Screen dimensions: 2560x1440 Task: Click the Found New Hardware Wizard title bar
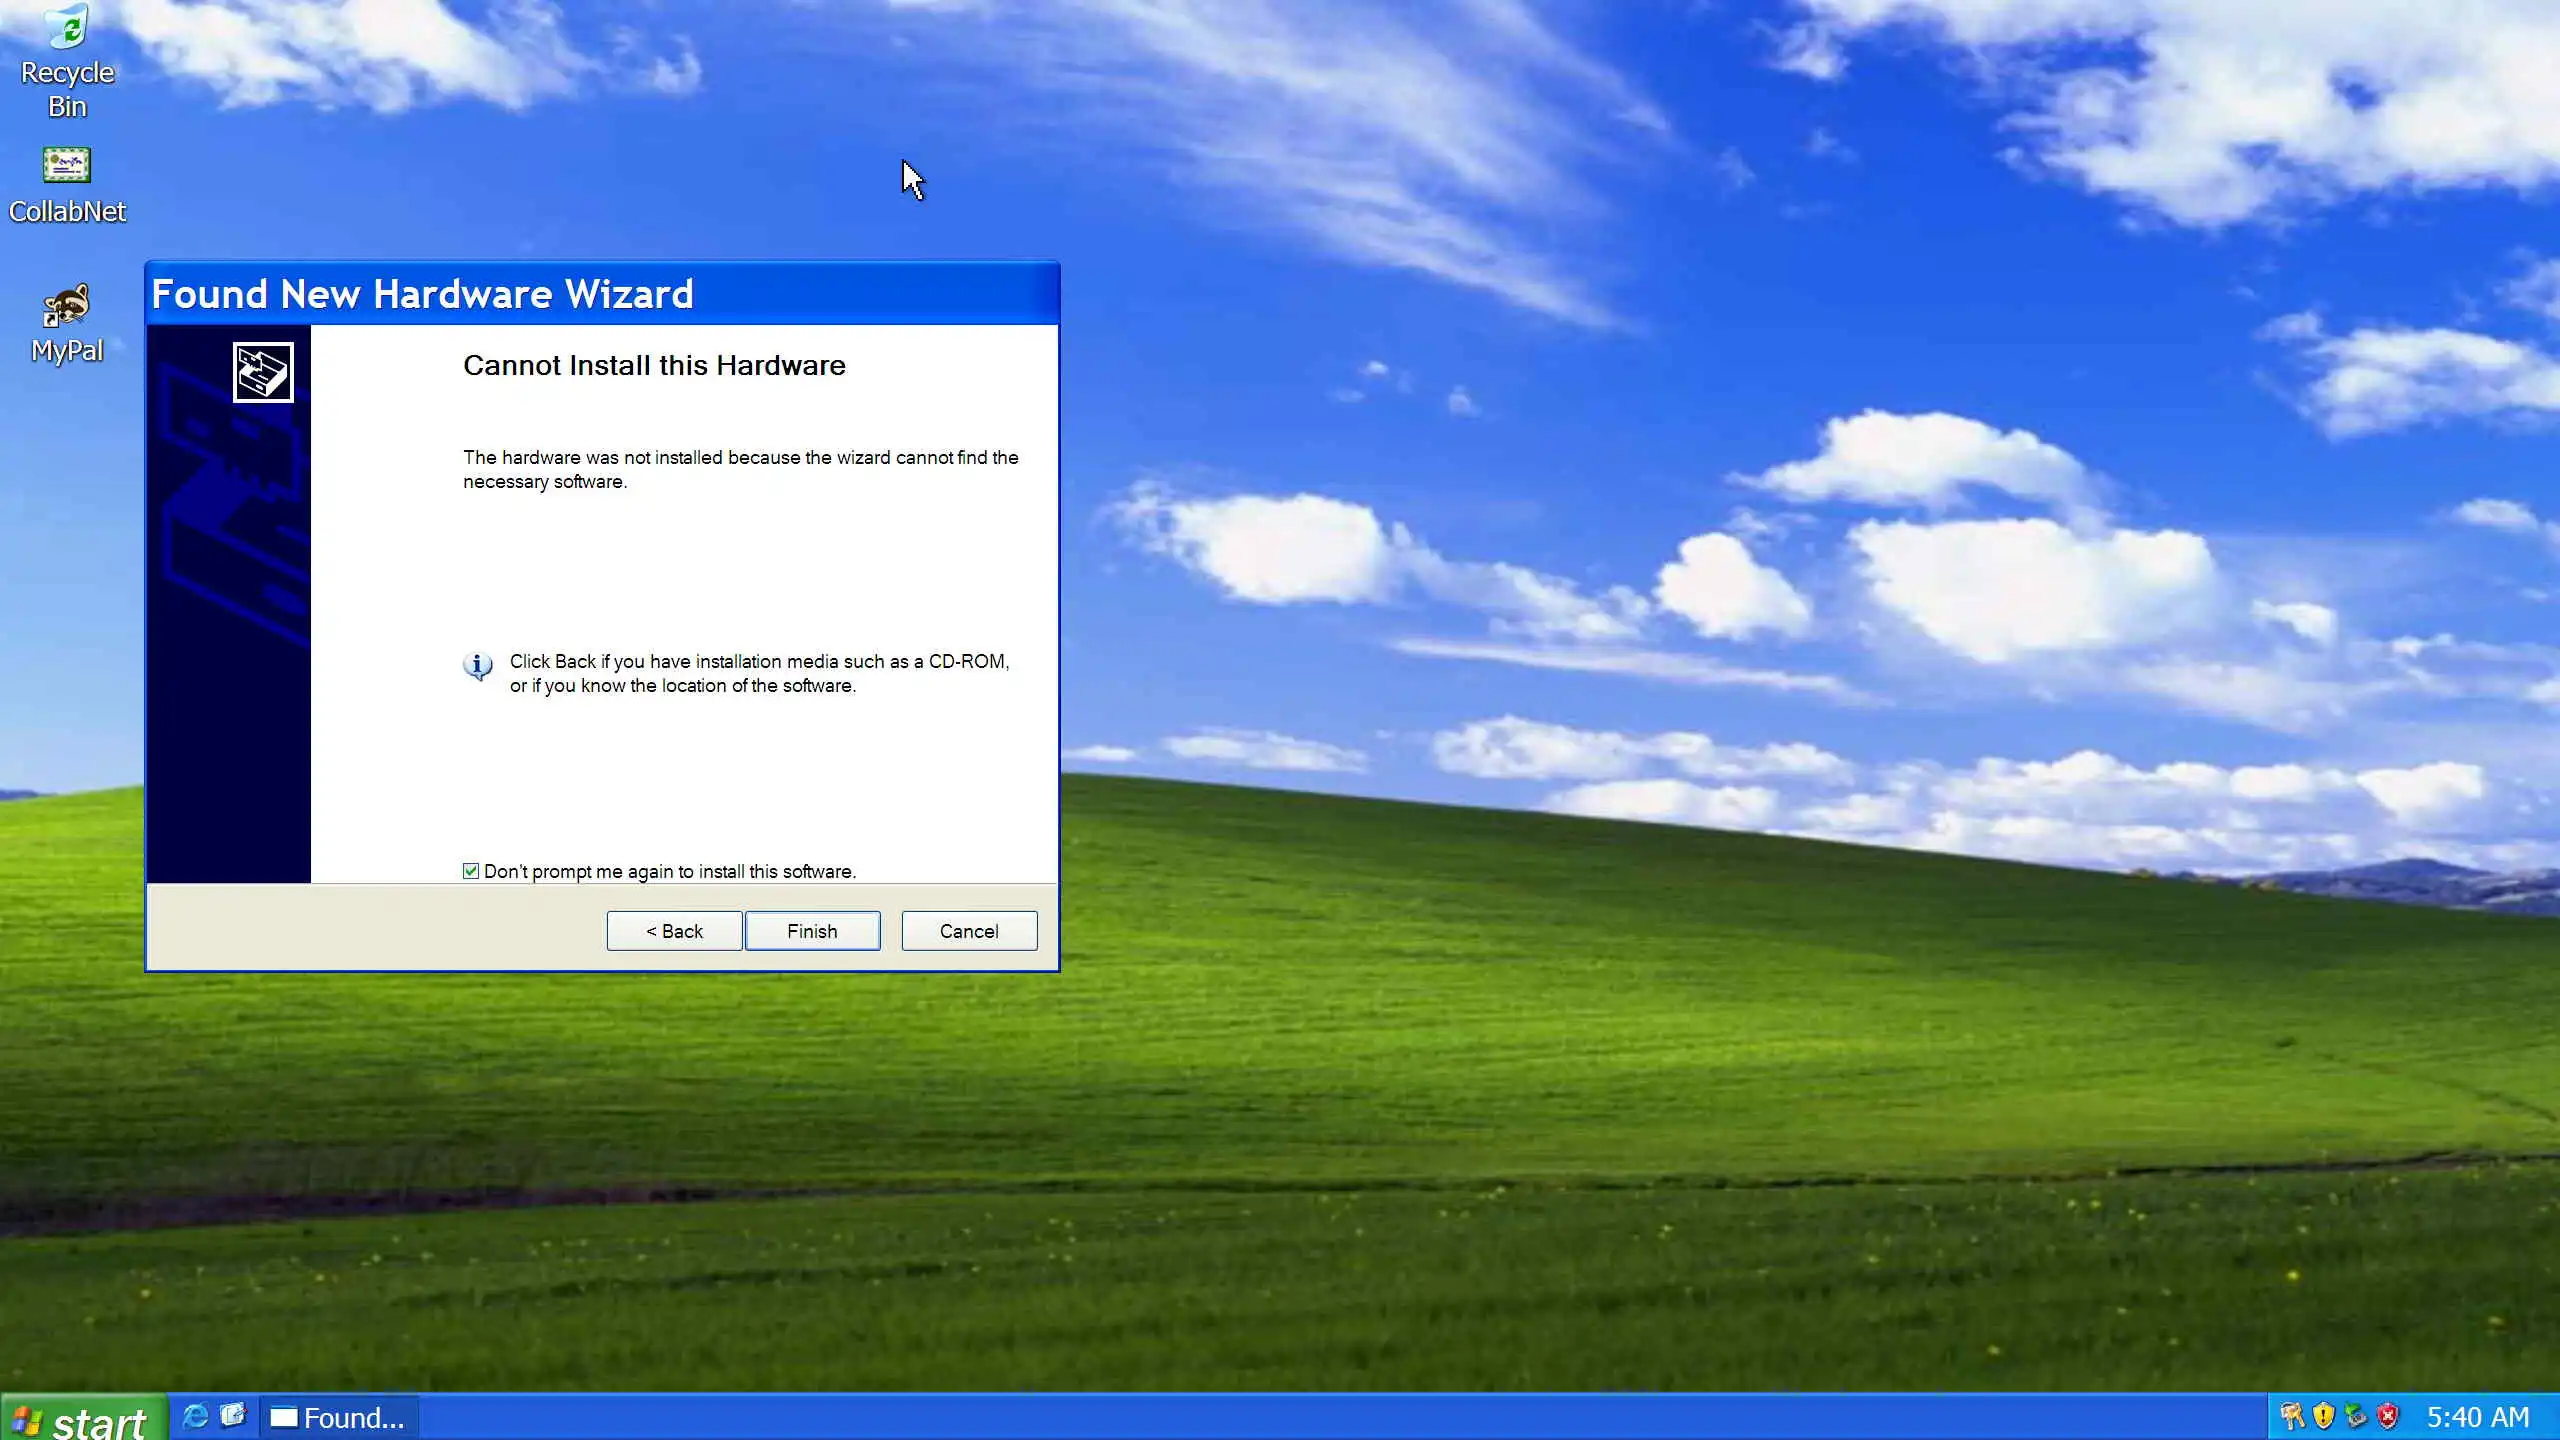coord(600,294)
